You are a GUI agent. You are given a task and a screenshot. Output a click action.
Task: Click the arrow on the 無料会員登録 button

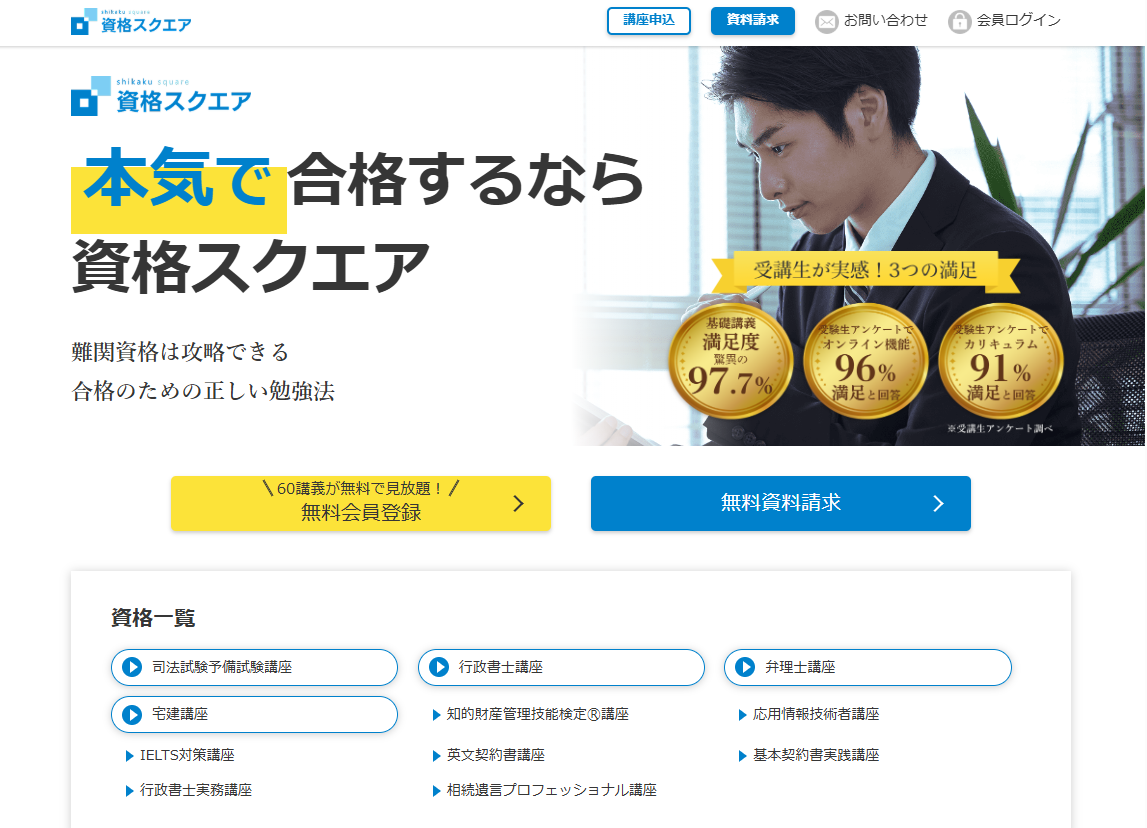point(519,503)
